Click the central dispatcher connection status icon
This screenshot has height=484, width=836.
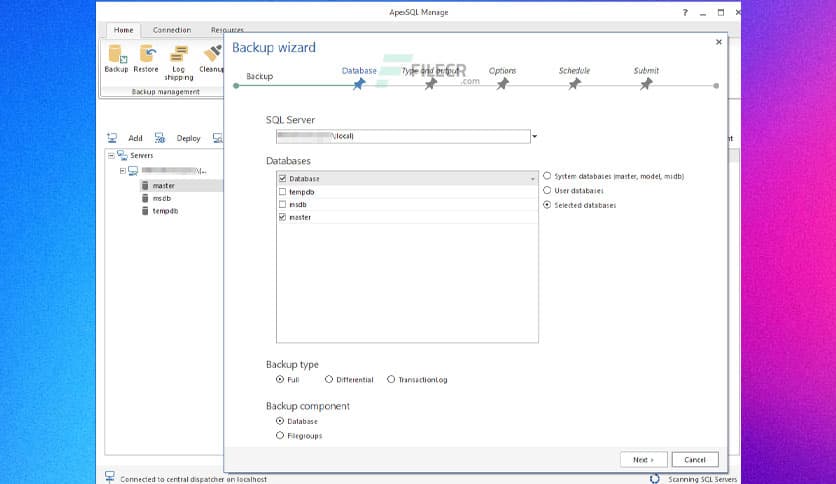(110, 477)
